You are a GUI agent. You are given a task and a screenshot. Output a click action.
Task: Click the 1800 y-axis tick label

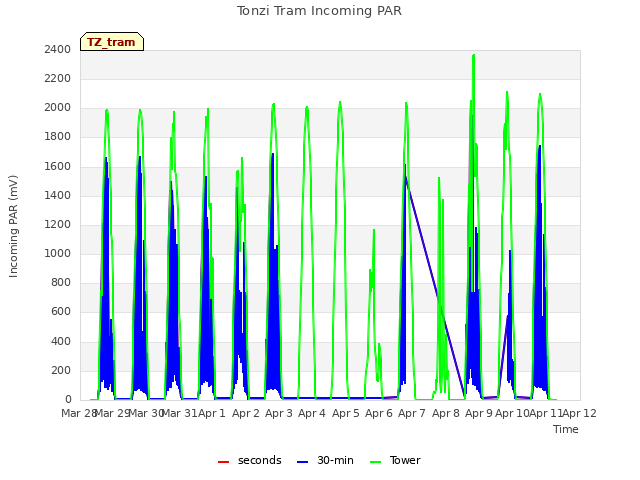58,137
